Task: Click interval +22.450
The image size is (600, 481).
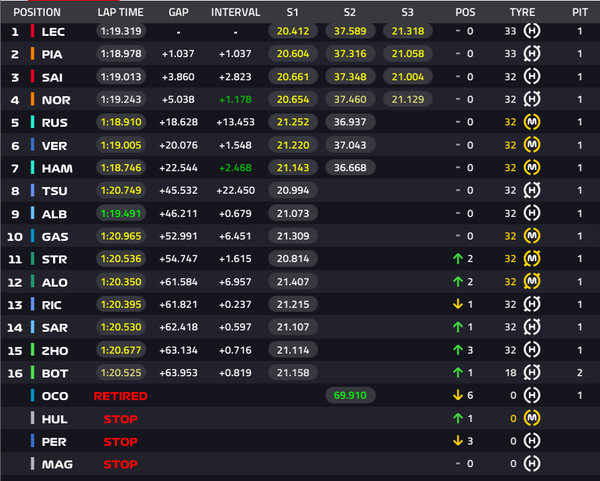Action: 235,190
